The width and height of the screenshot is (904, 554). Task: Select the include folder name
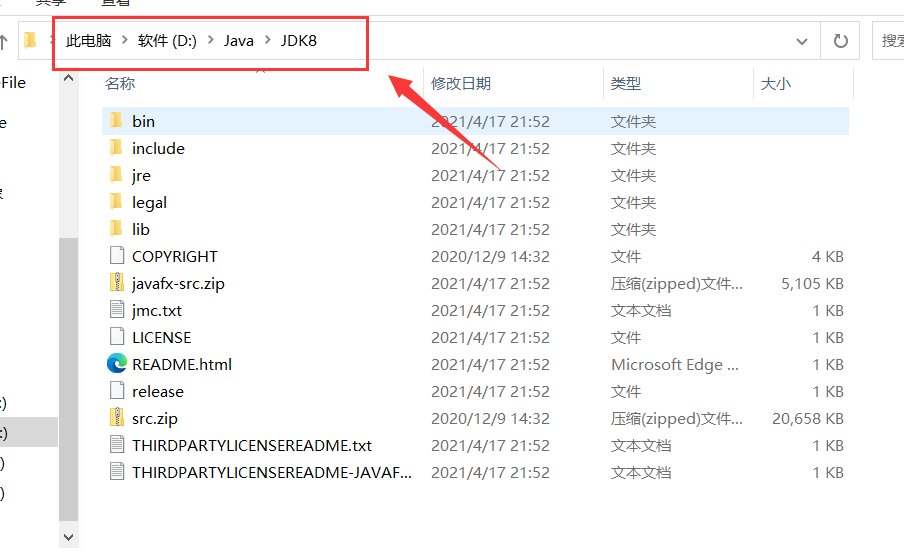point(159,148)
